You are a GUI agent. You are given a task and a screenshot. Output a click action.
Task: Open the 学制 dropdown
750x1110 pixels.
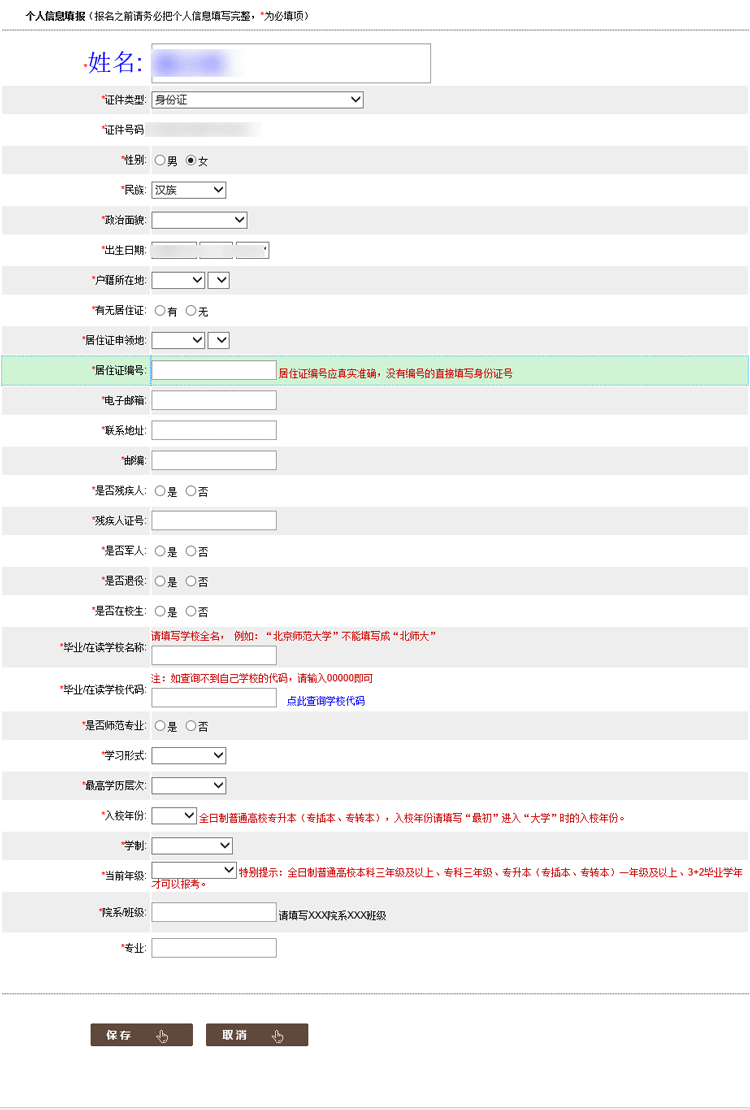[192, 845]
